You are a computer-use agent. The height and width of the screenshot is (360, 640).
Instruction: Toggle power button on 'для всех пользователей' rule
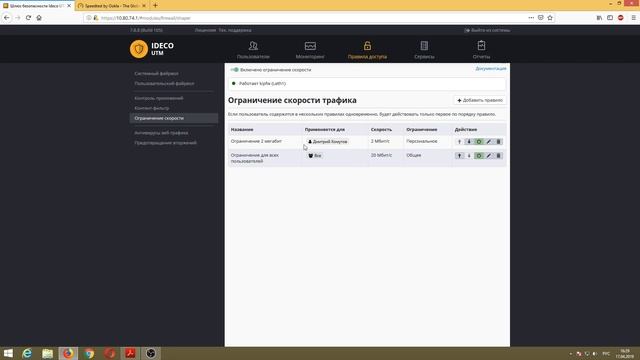[479, 156]
